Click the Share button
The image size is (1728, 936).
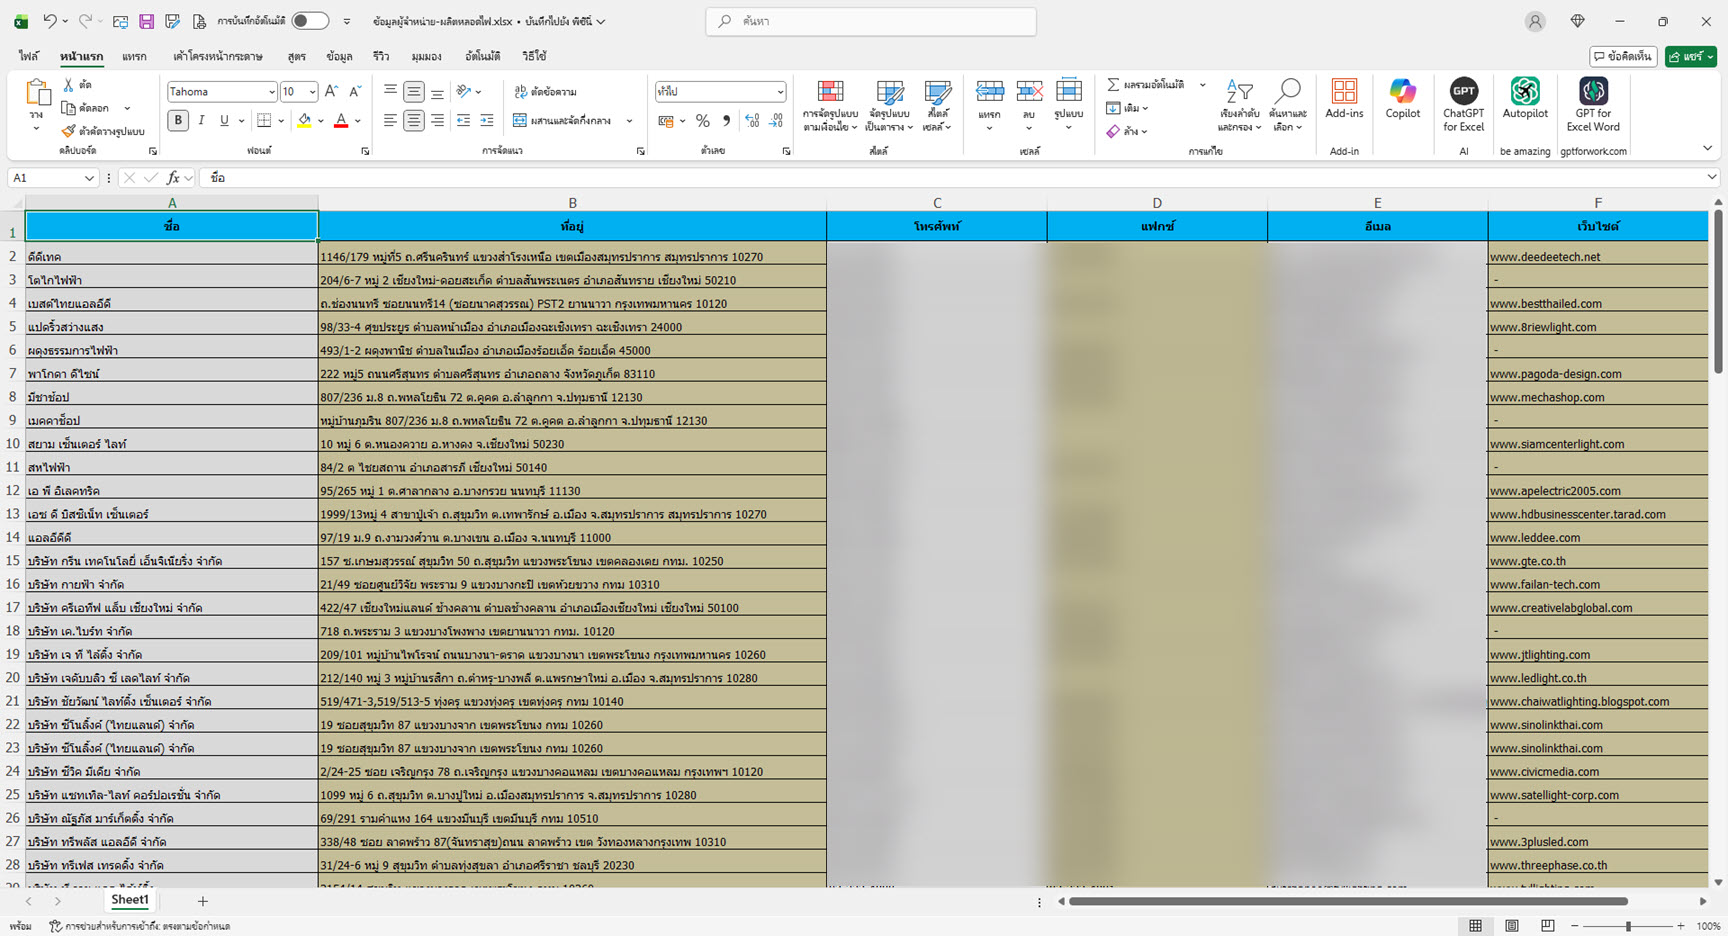(x=1689, y=57)
